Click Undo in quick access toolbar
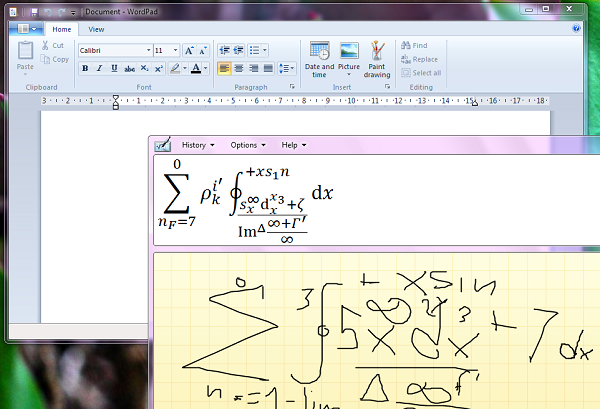This screenshot has width=600, height=409. click(x=48, y=12)
